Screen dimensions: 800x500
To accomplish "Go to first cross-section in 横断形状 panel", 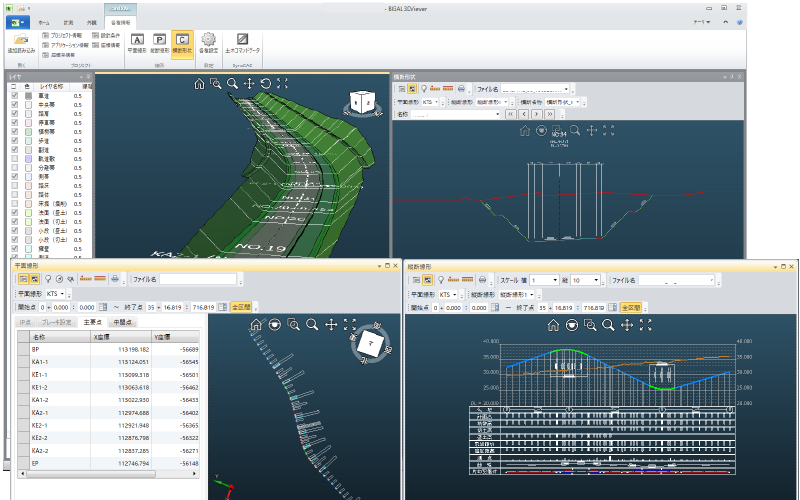I will pos(511,114).
